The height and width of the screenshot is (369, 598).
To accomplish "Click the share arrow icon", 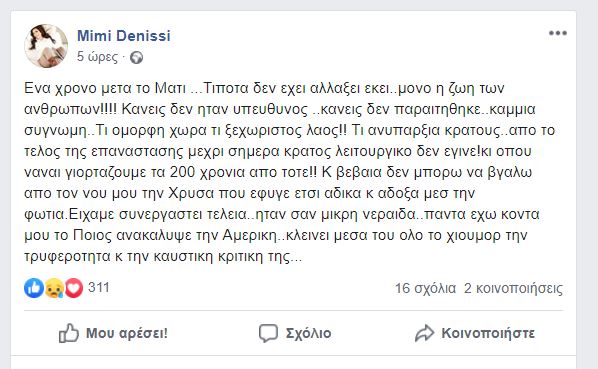I will coord(424,333).
